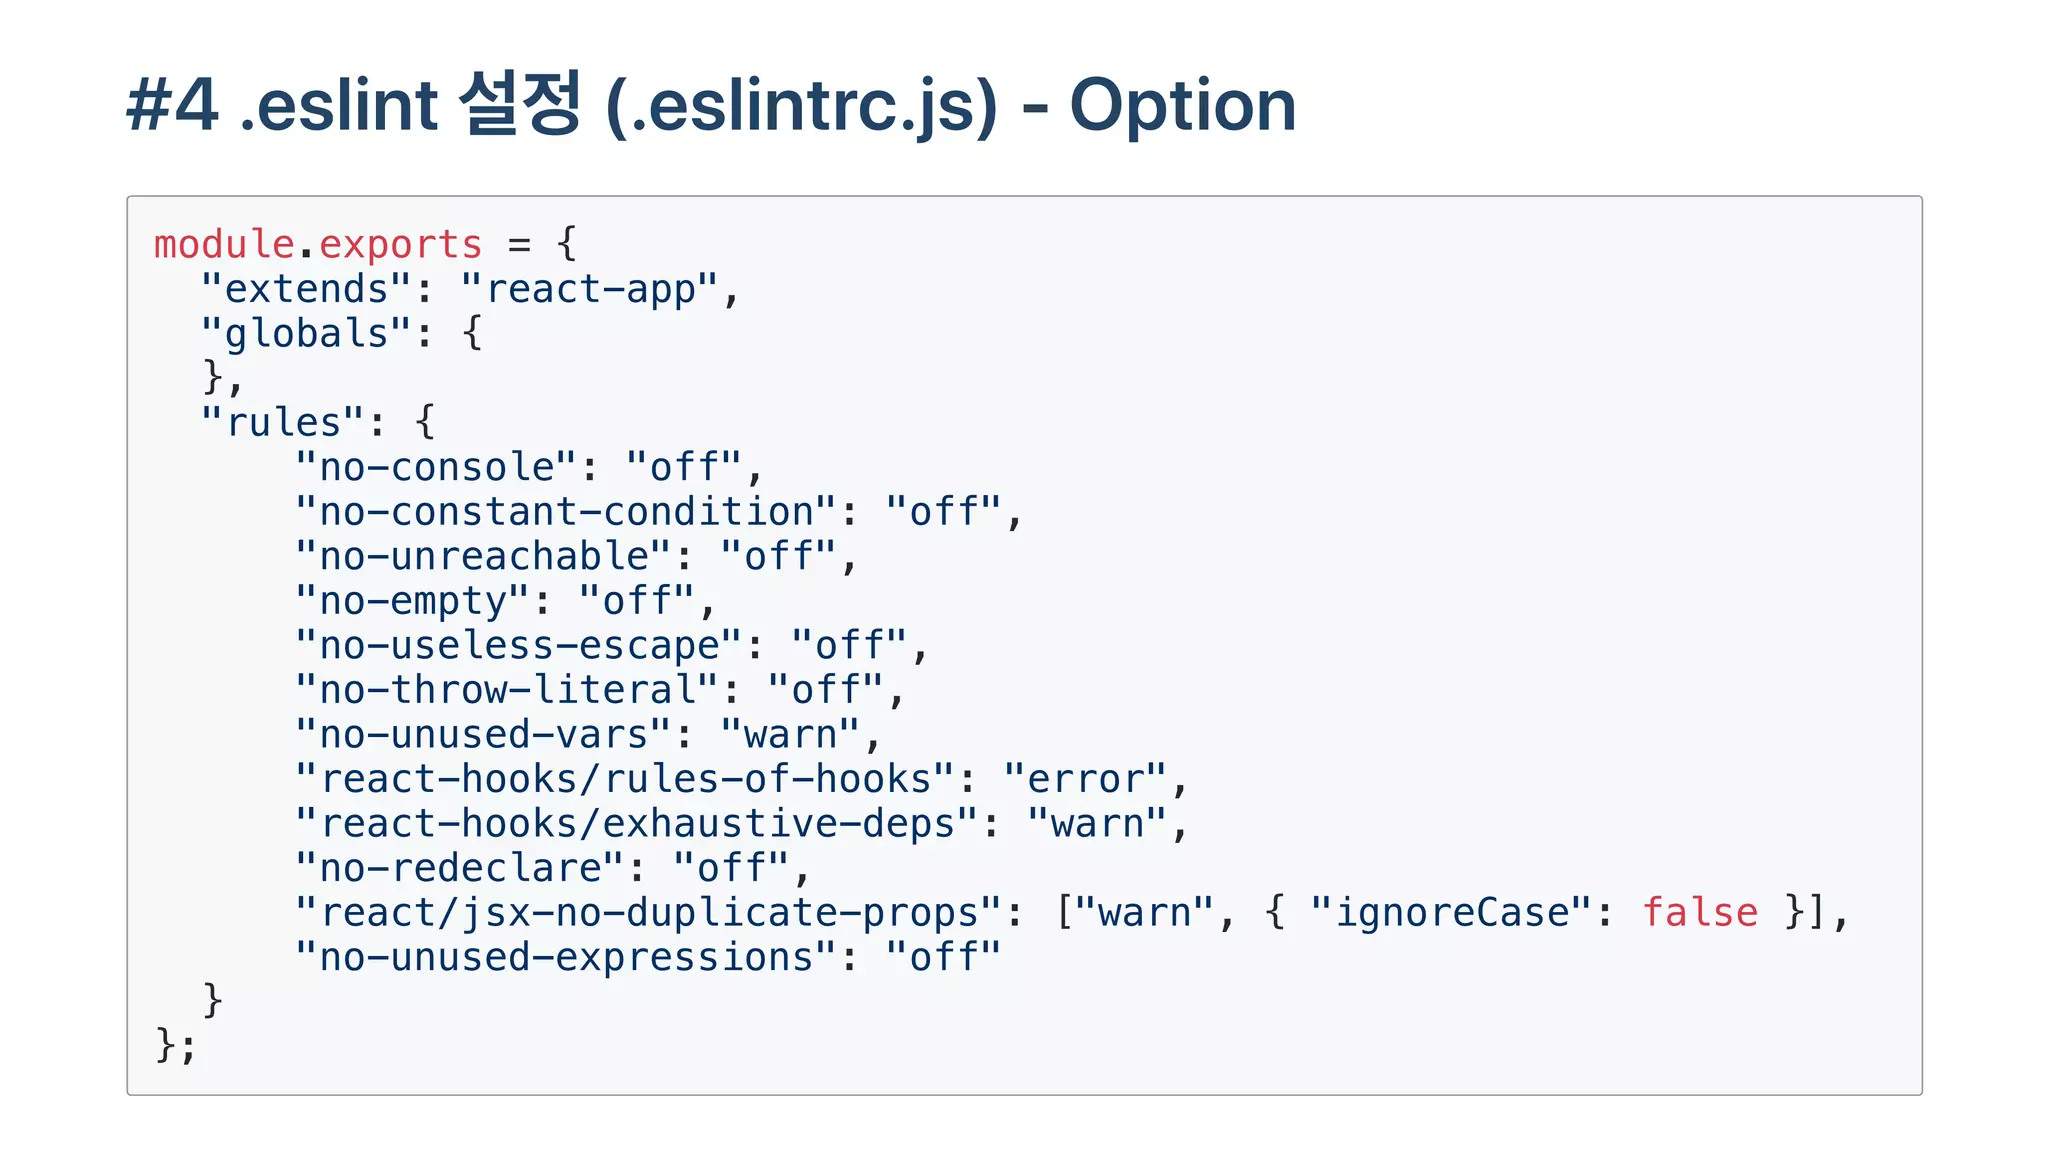This screenshot has height=1152, width=2048.
Task: Click the "no-redeclare" rule name
Action: point(460,868)
